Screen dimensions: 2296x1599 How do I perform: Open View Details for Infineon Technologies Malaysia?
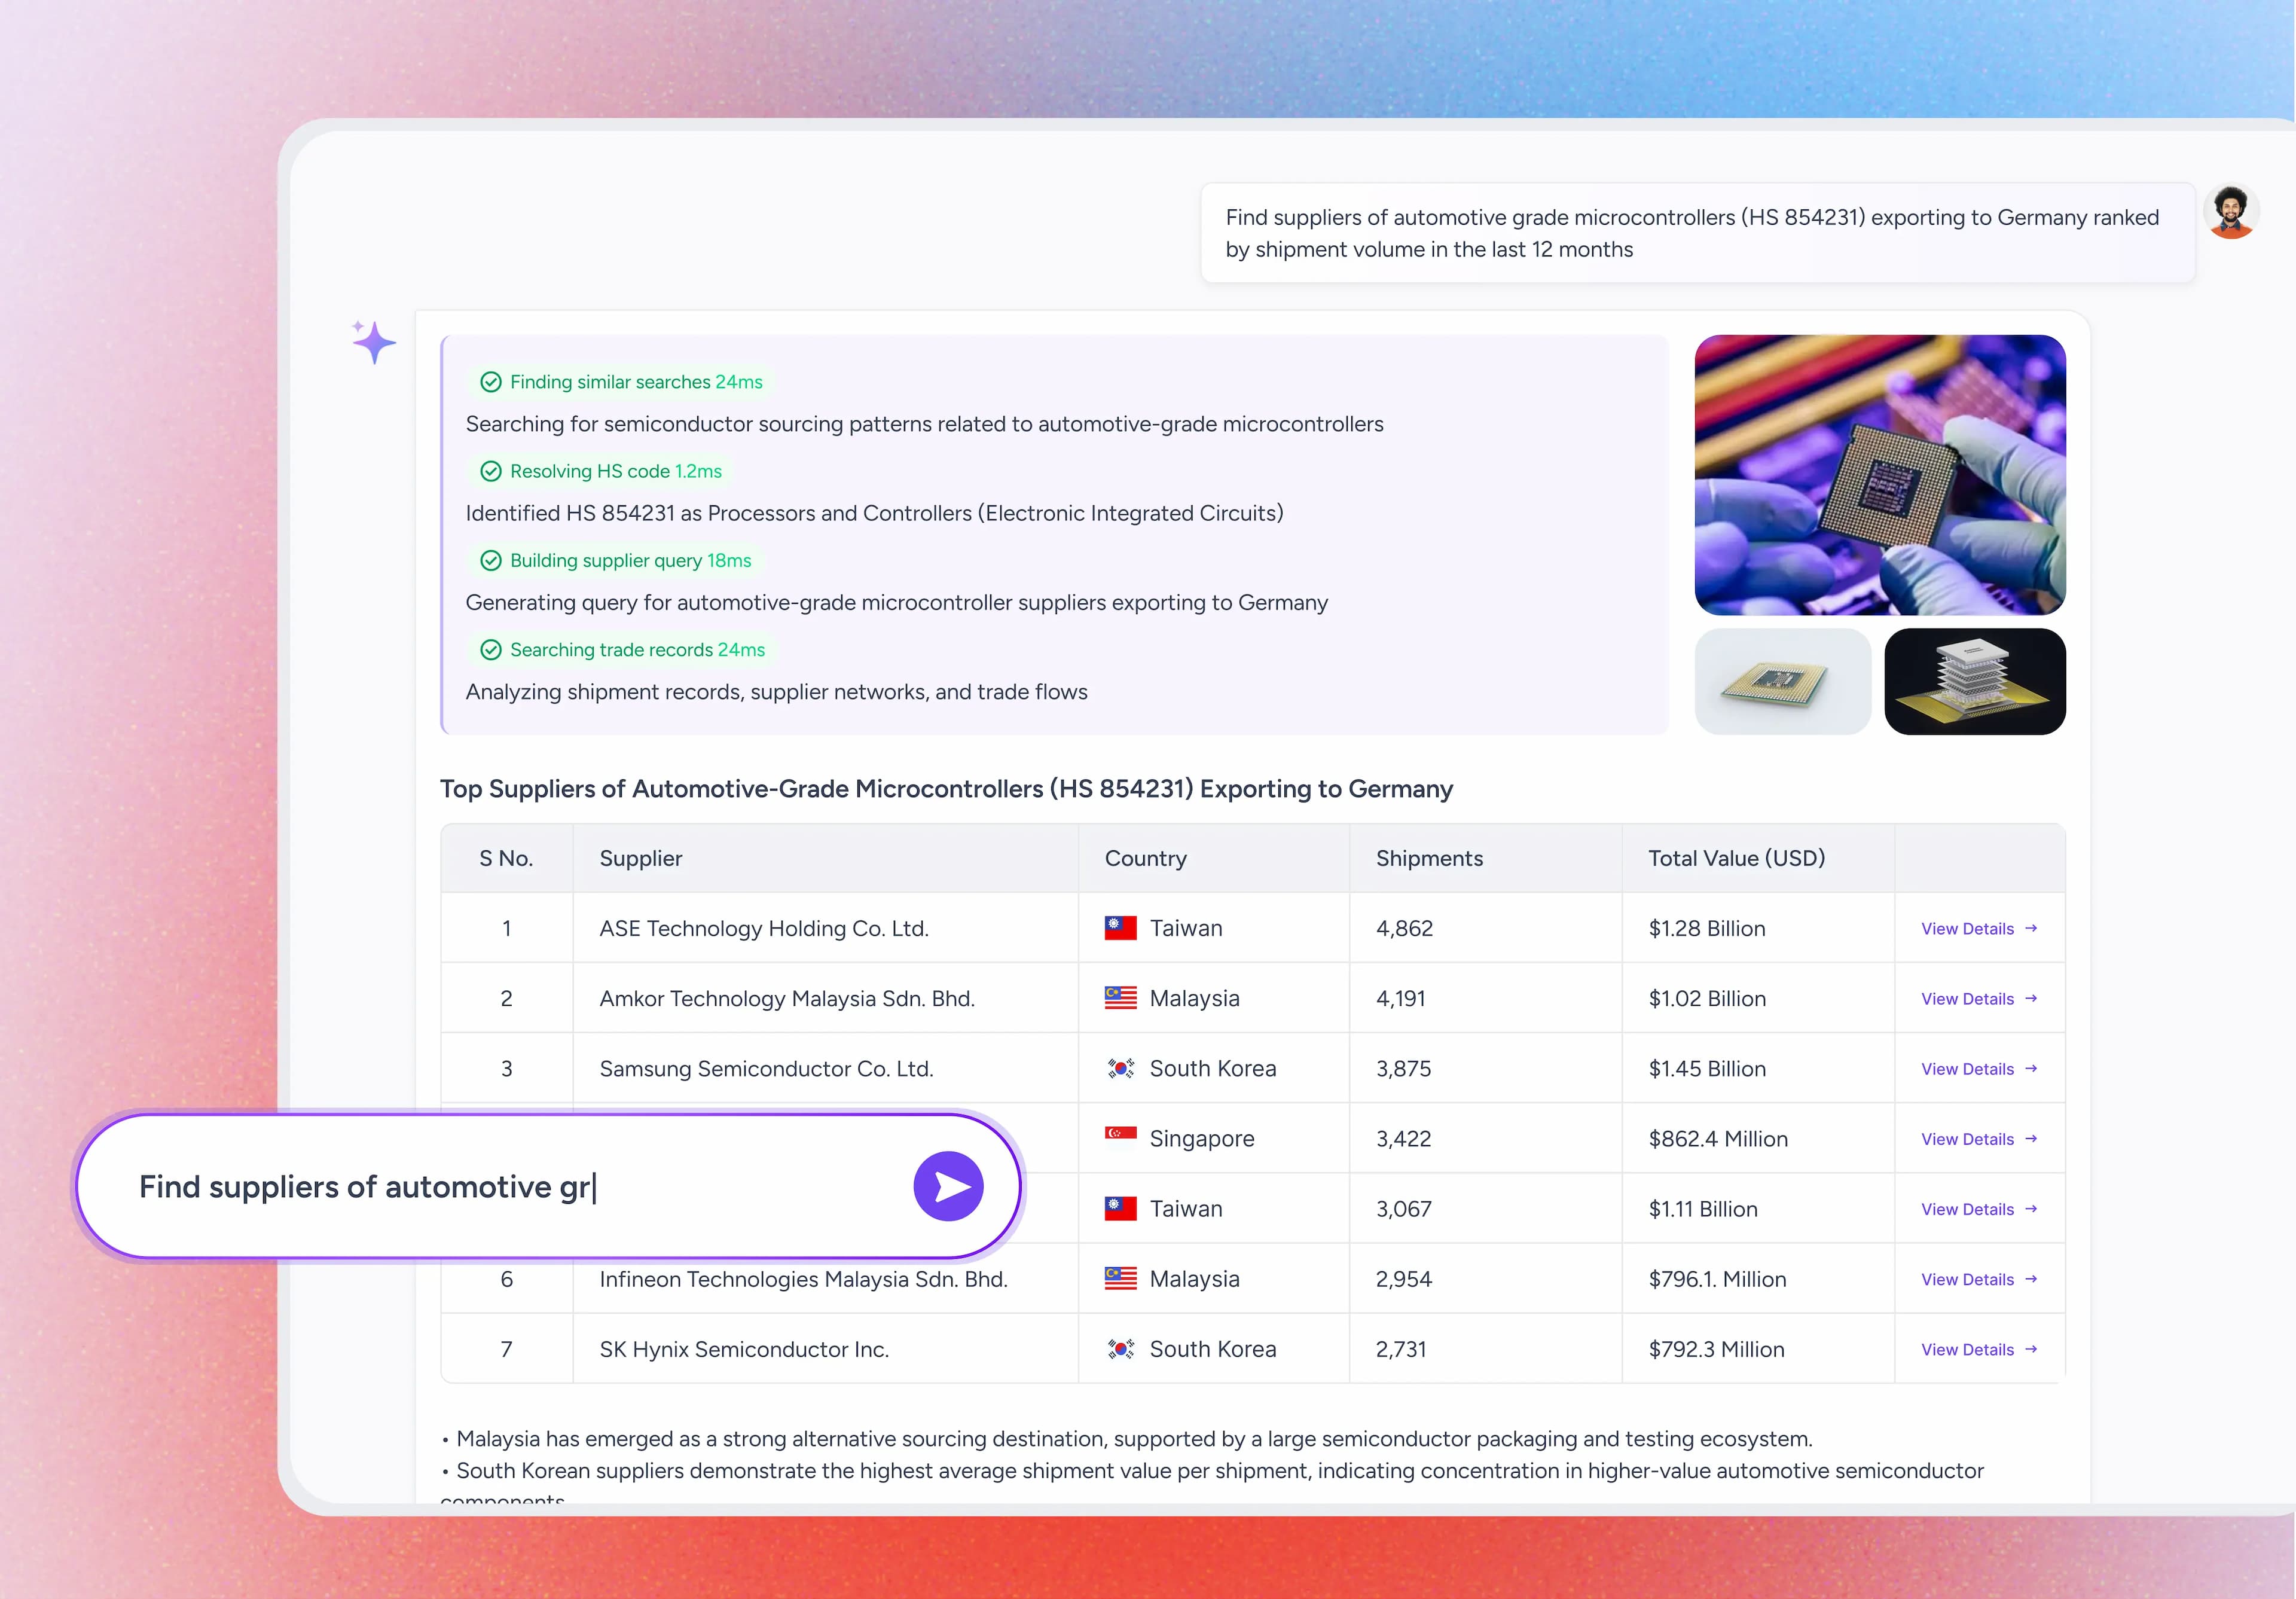pos(1979,1279)
